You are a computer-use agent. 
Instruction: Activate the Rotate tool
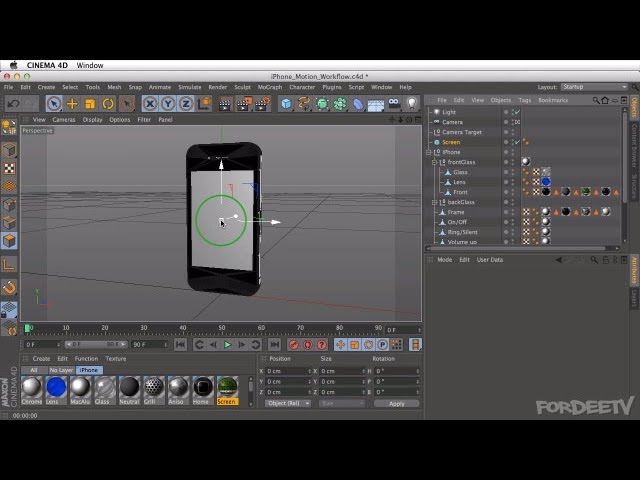108,104
